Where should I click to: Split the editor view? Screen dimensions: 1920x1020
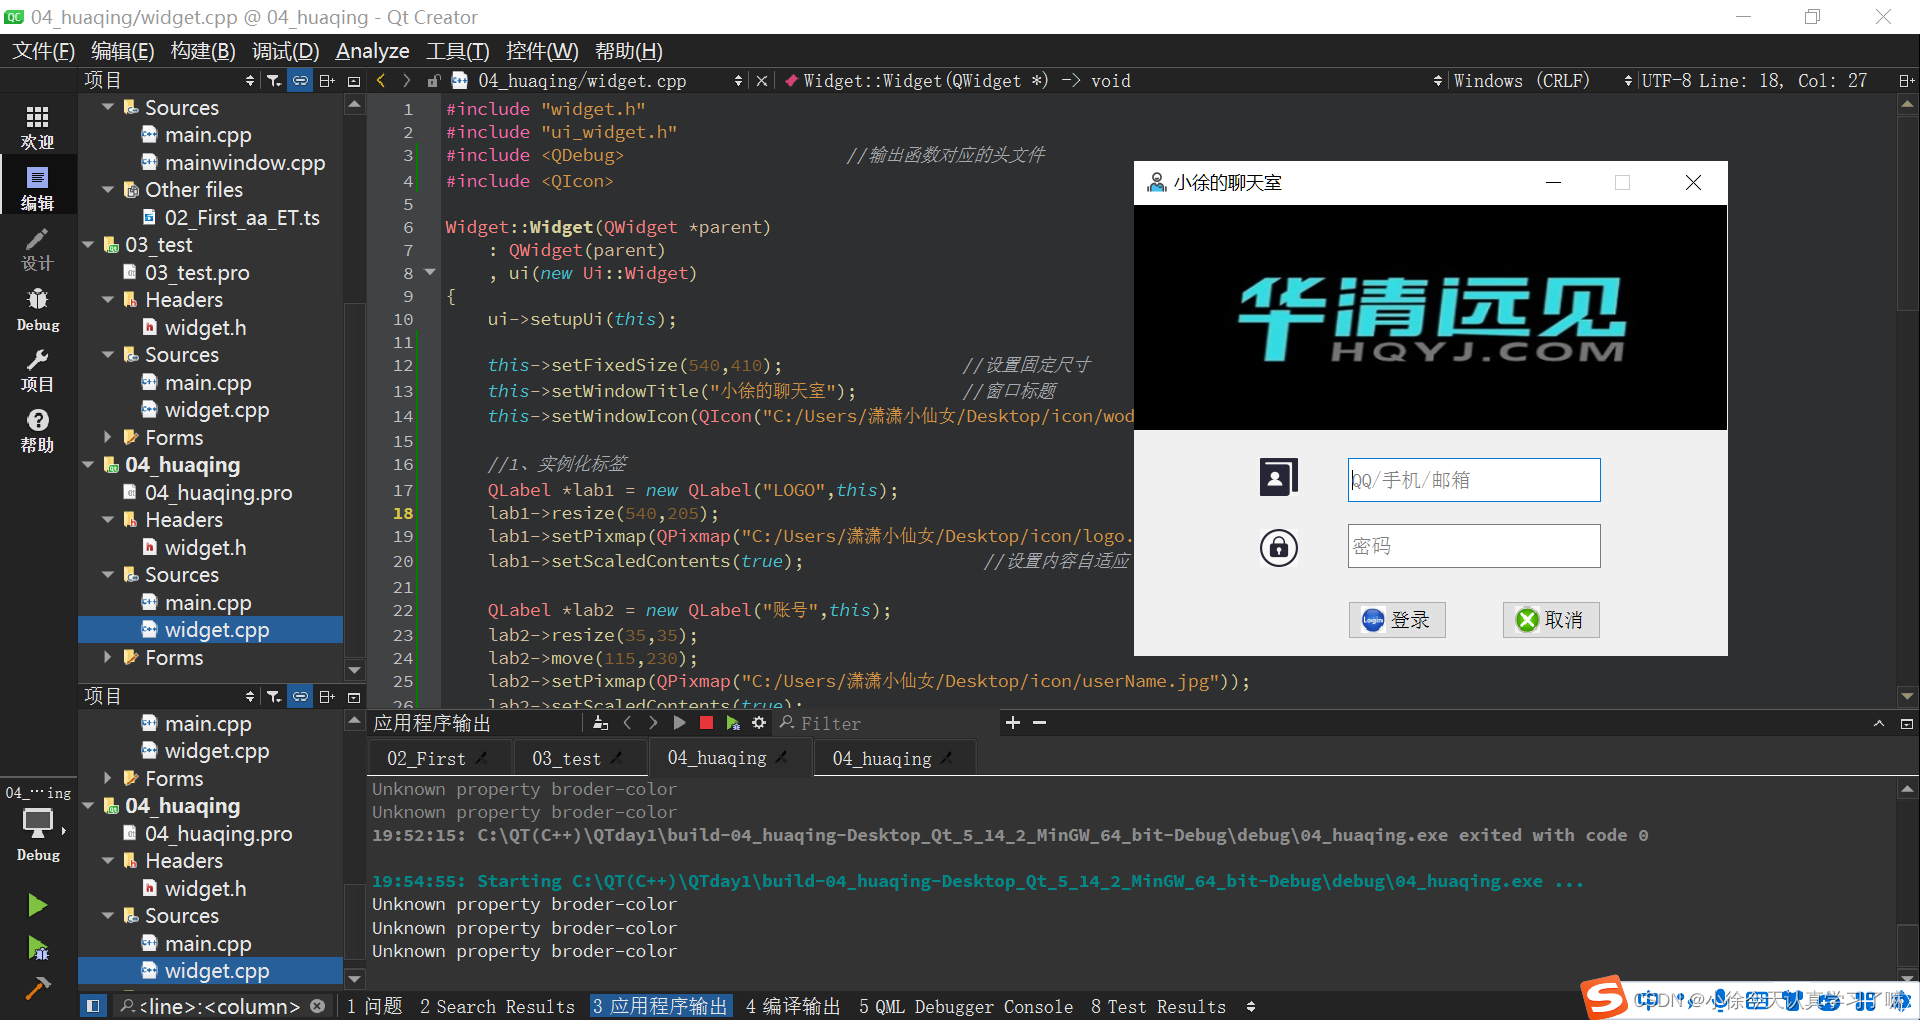1906,81
